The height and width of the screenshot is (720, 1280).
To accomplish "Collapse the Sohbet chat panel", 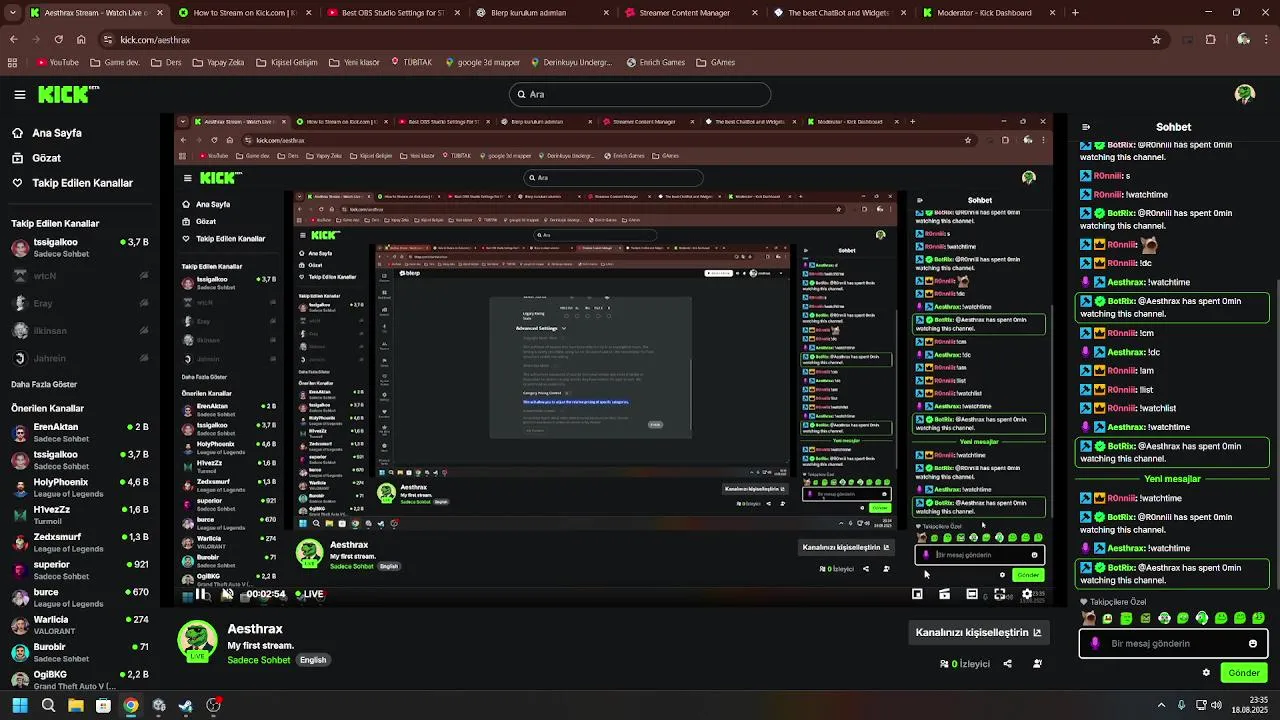I will [1086, 127].
